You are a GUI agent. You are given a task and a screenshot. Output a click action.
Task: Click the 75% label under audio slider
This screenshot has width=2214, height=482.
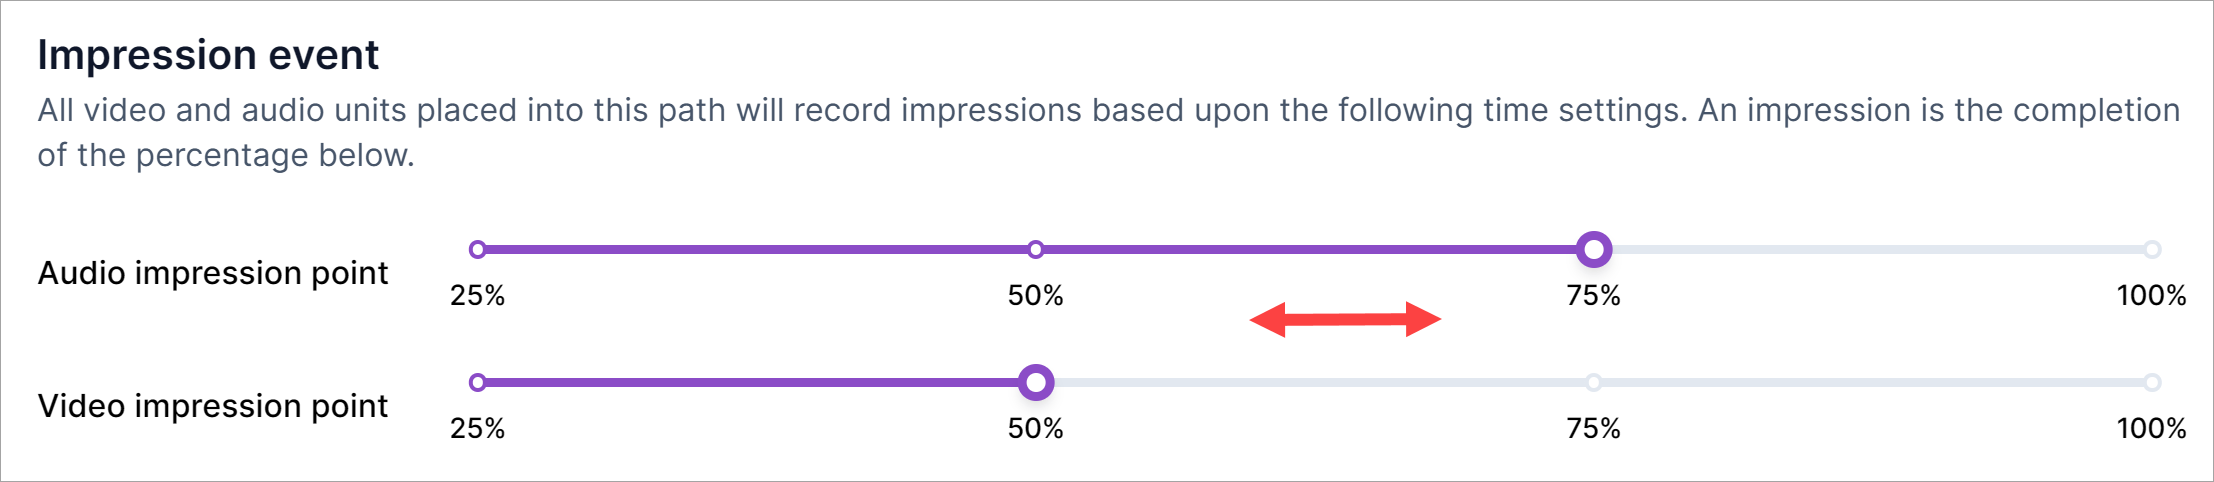tap(1594, 295)
